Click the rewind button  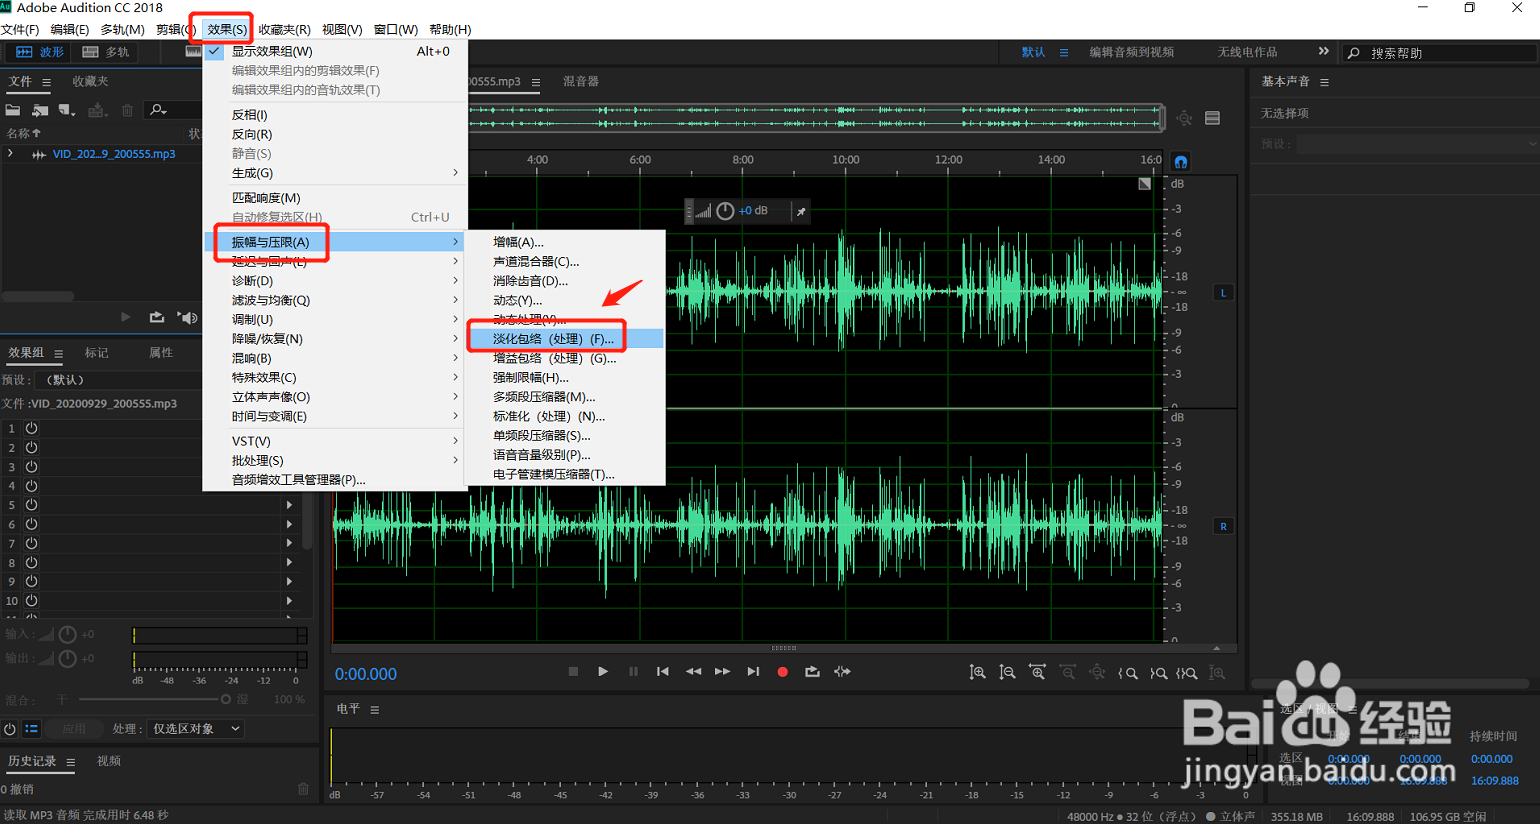693,672
